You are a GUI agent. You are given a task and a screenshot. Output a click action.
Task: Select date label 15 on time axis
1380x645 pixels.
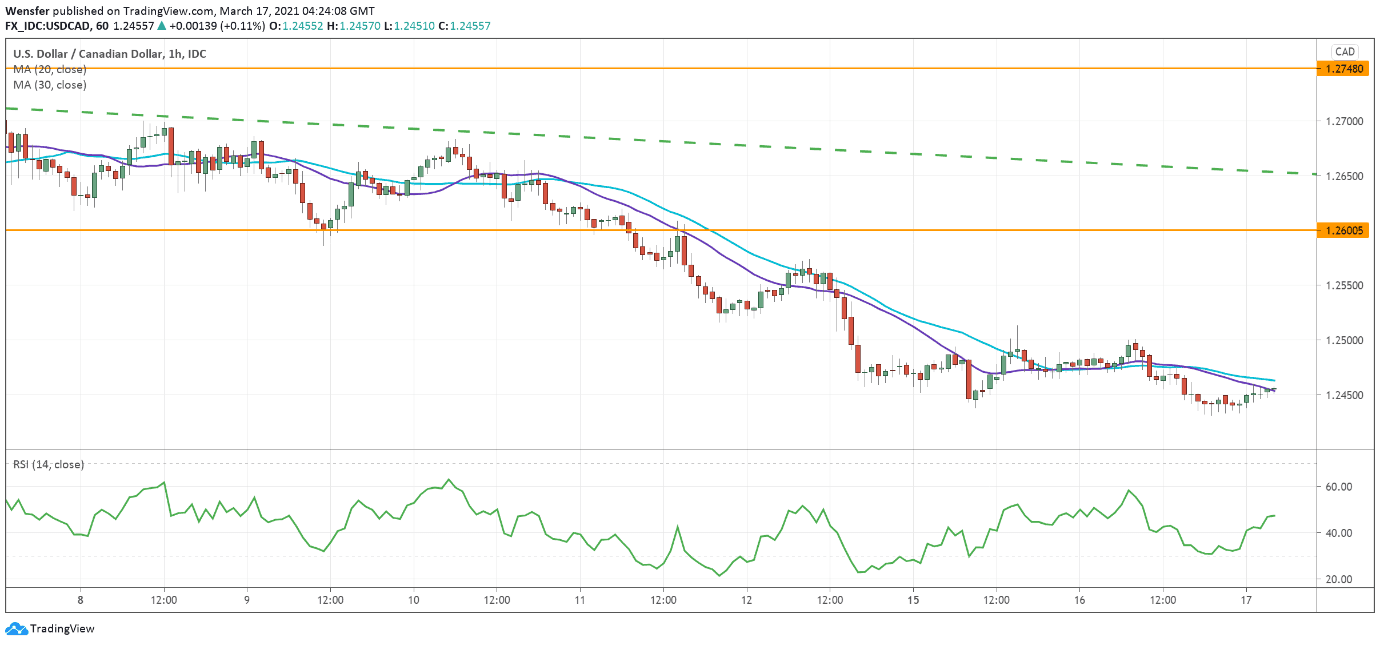point(913,600)
